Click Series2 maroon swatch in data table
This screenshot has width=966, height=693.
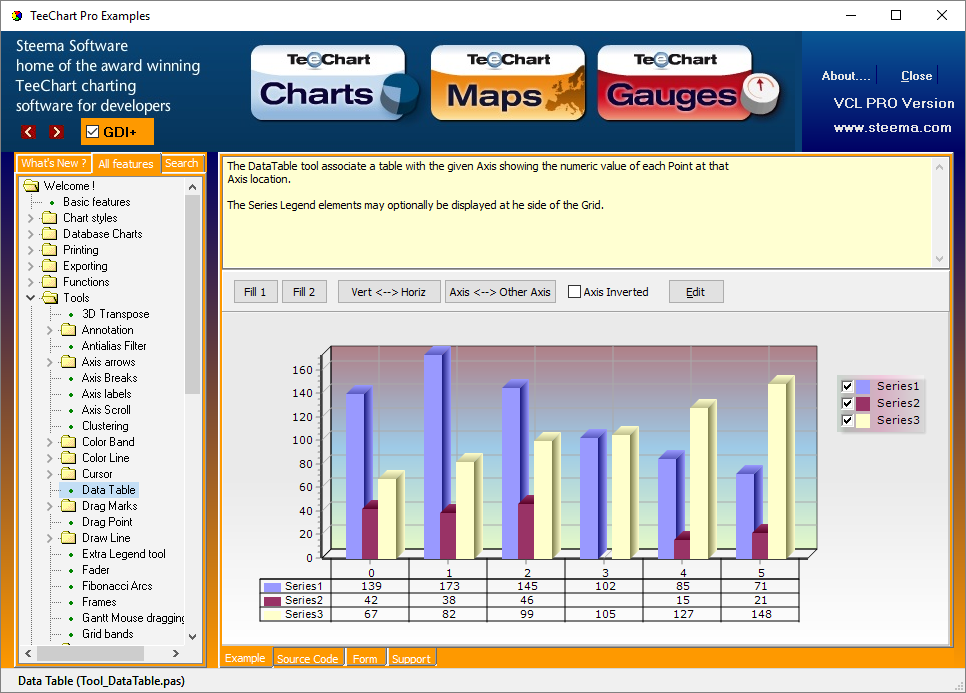pos(272,601)
